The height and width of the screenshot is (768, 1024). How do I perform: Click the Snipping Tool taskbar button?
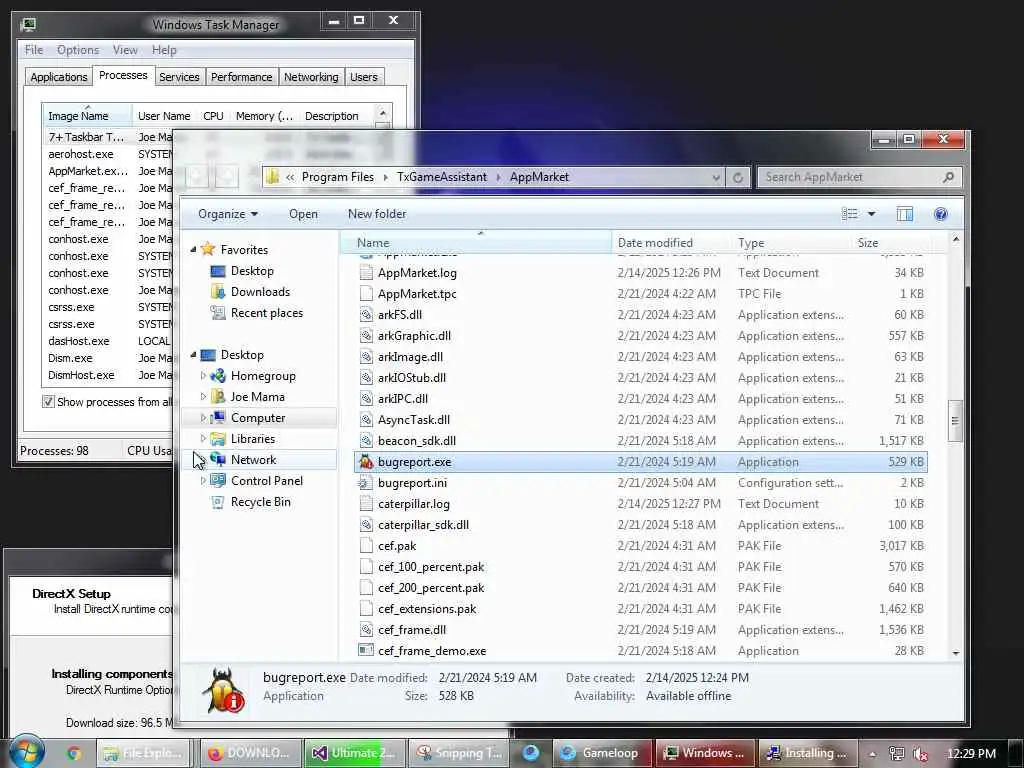pos(459,753)
